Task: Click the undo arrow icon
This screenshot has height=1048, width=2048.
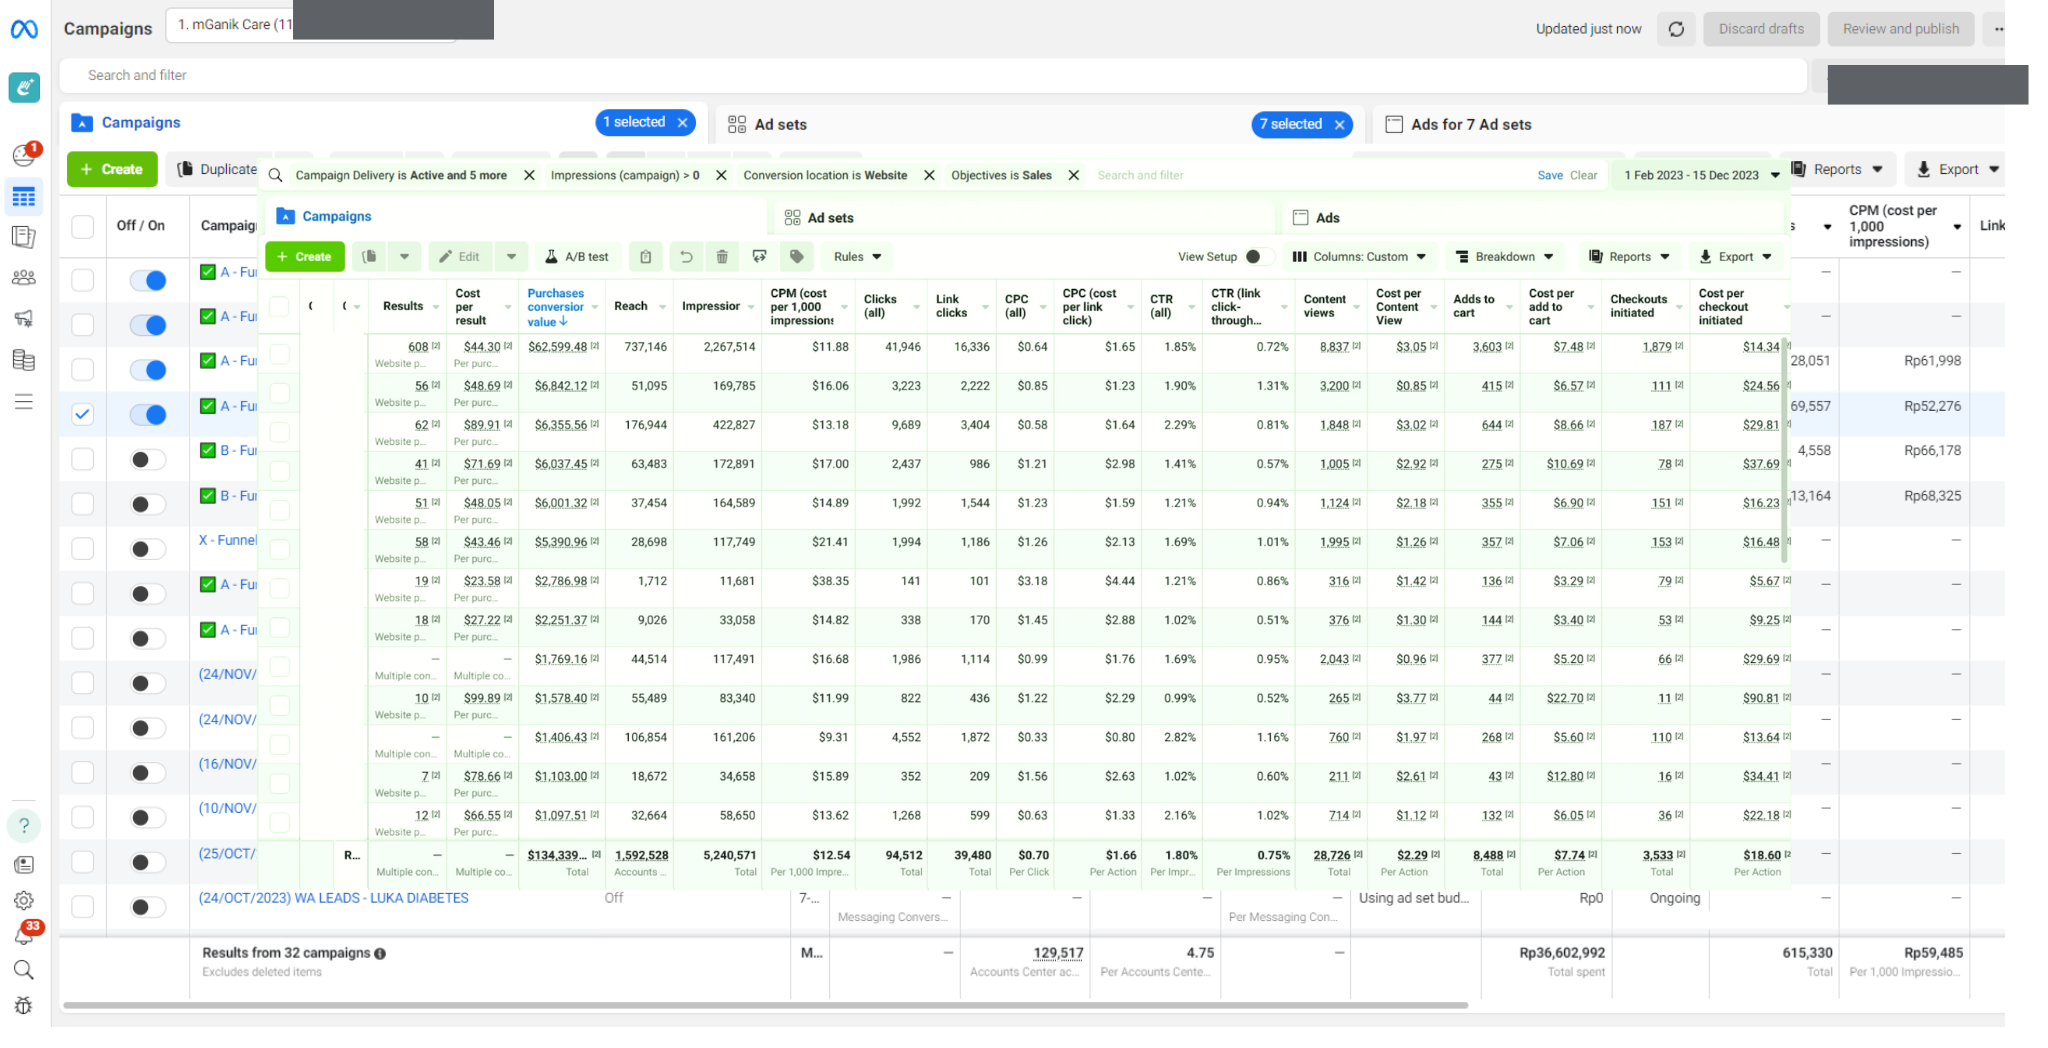Action: [686, 257]
